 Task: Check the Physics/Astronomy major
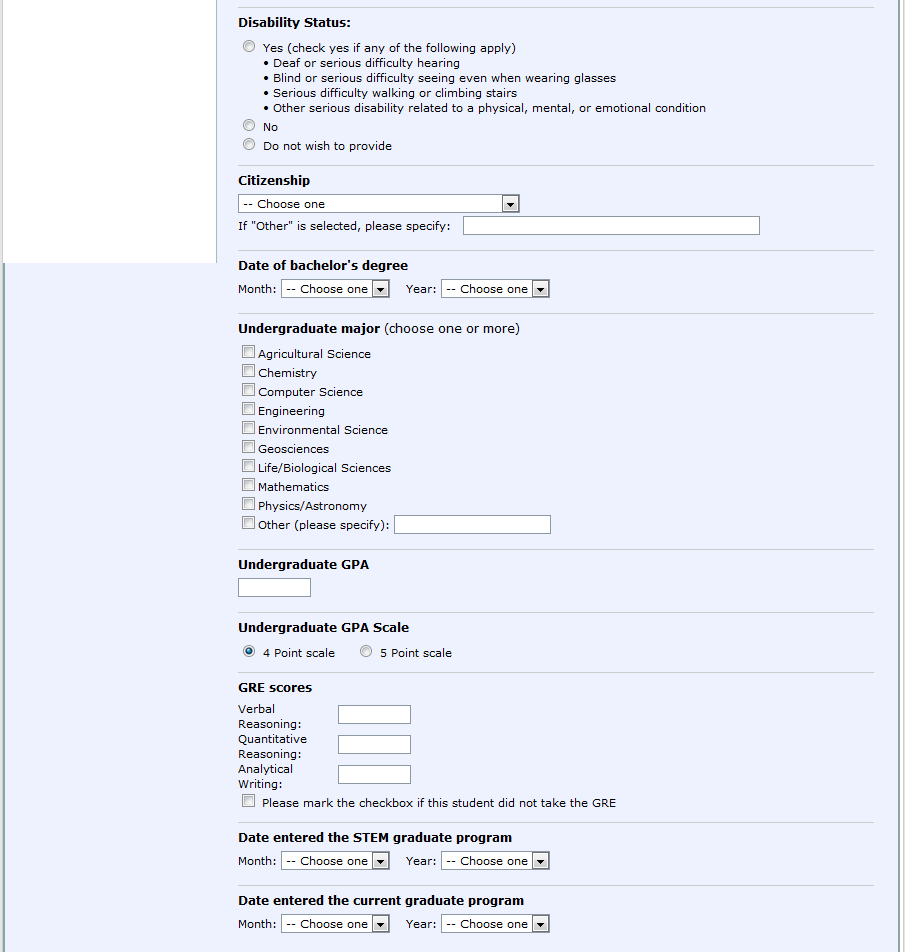[x=248, y=504]
